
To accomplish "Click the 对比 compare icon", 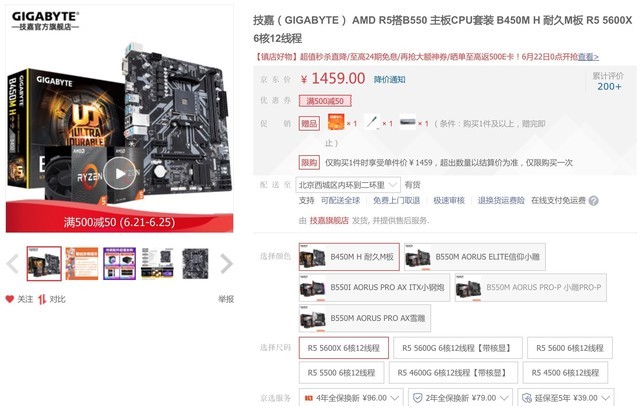I will [42, 300].
